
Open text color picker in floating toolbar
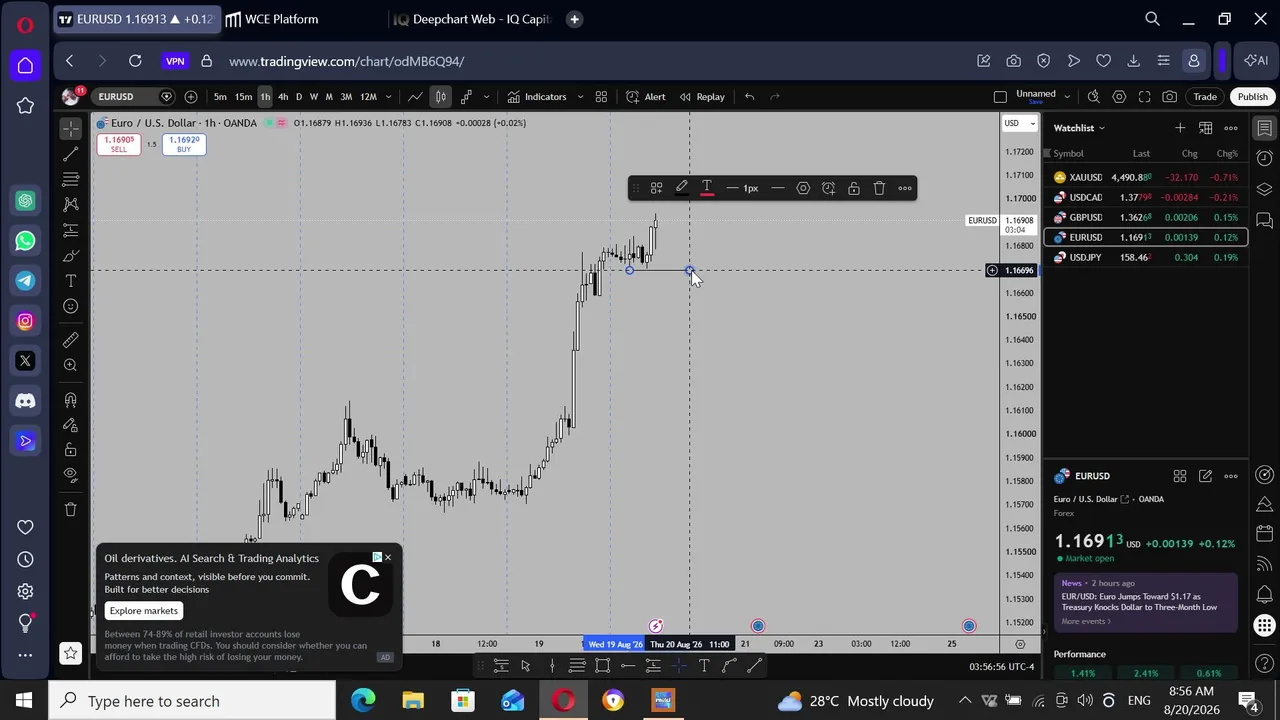pyautogui.click(x=707, y=188)
